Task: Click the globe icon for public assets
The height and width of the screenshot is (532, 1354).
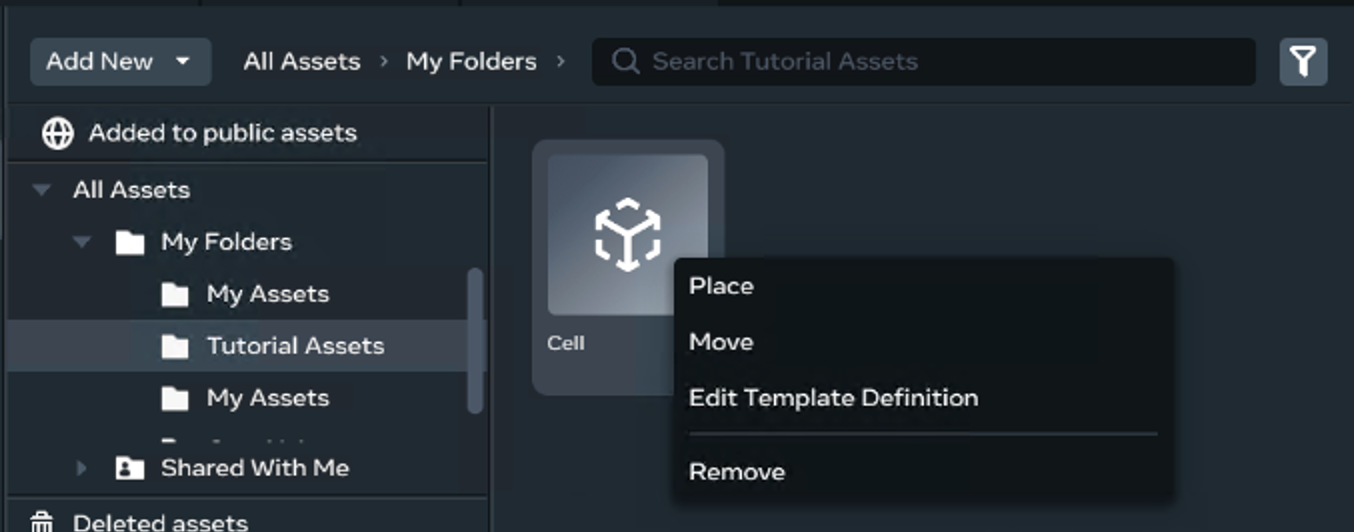Action: click(x=58, y=133)
